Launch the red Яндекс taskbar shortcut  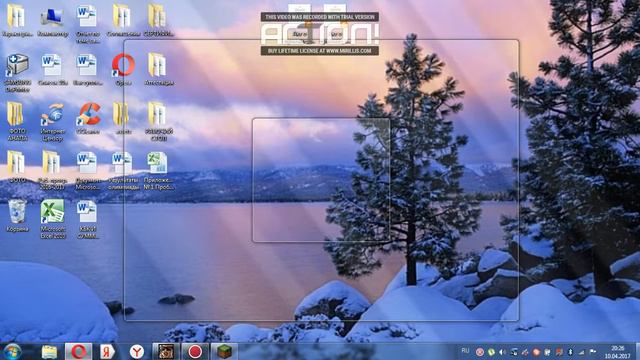pyautogui.click(x=107, y=351)
